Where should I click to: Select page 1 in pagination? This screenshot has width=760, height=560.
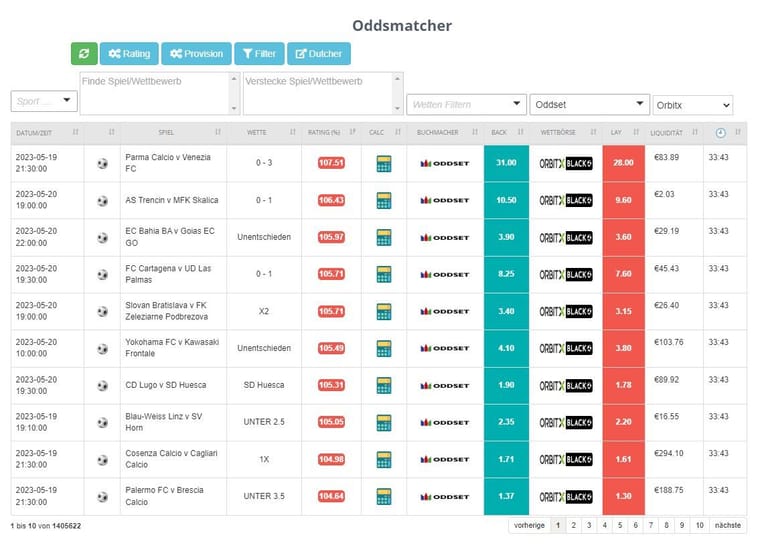558,526
